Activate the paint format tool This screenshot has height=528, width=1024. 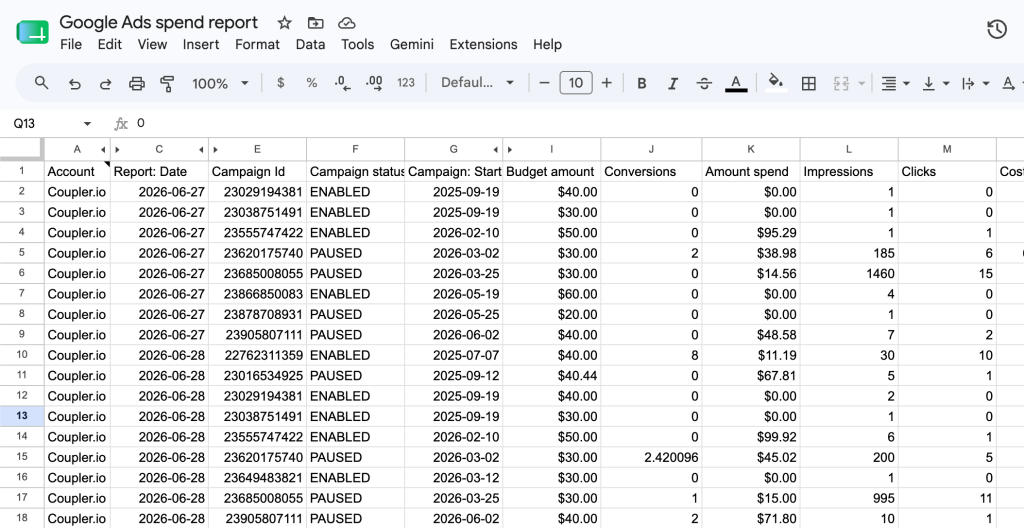point(167,83)
